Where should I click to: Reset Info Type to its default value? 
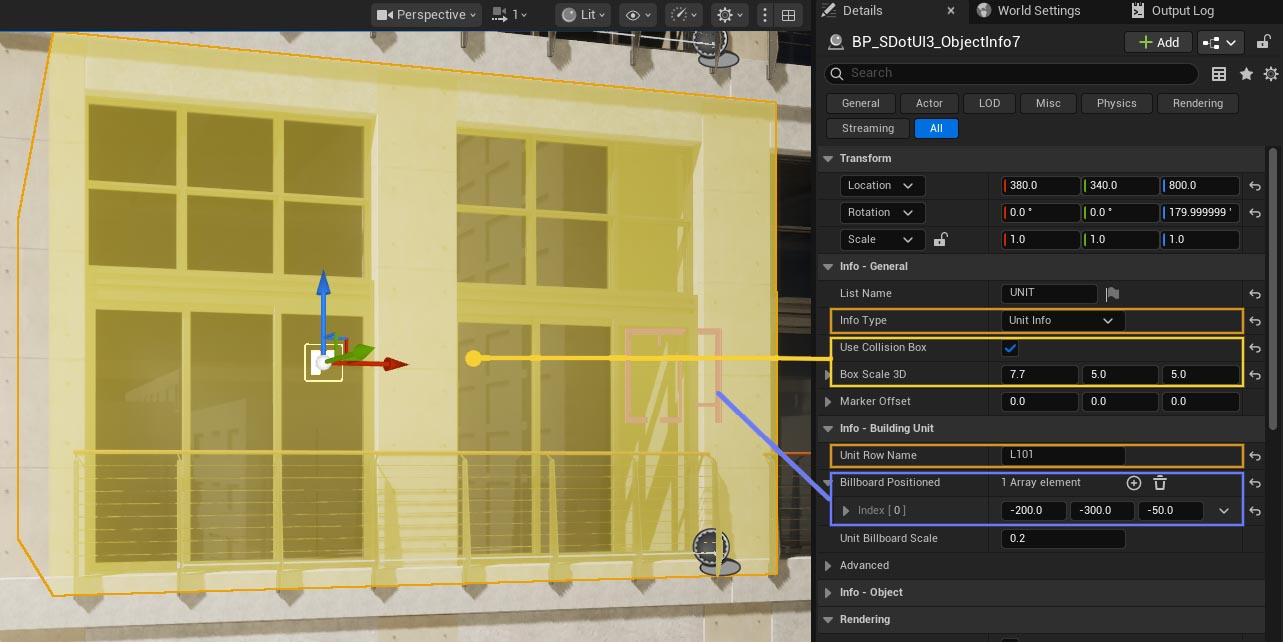pos(1254,321)
